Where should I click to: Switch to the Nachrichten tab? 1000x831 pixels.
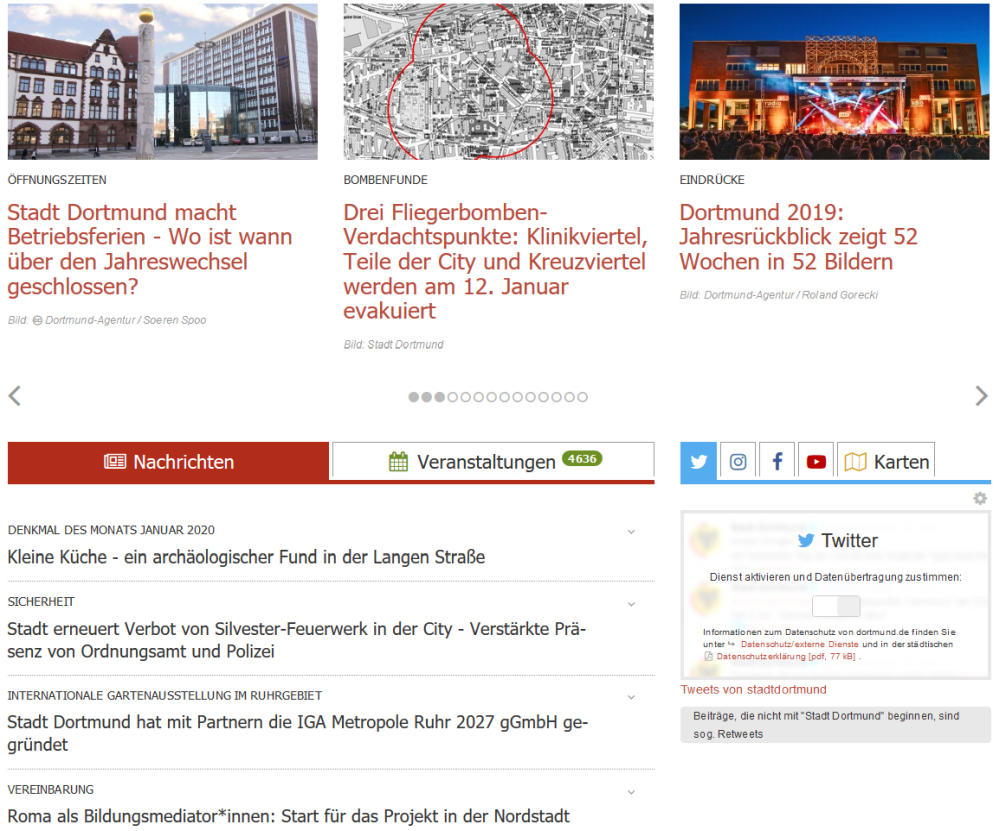pyautogui.click(x=168, y=462)
